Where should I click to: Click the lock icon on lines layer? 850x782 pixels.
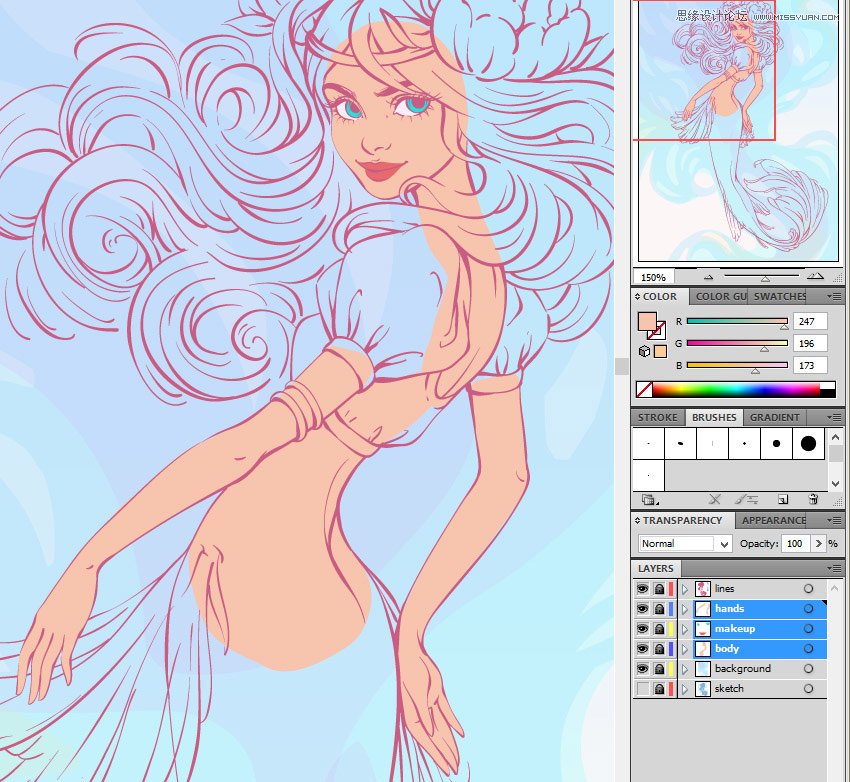click(659, 589)
